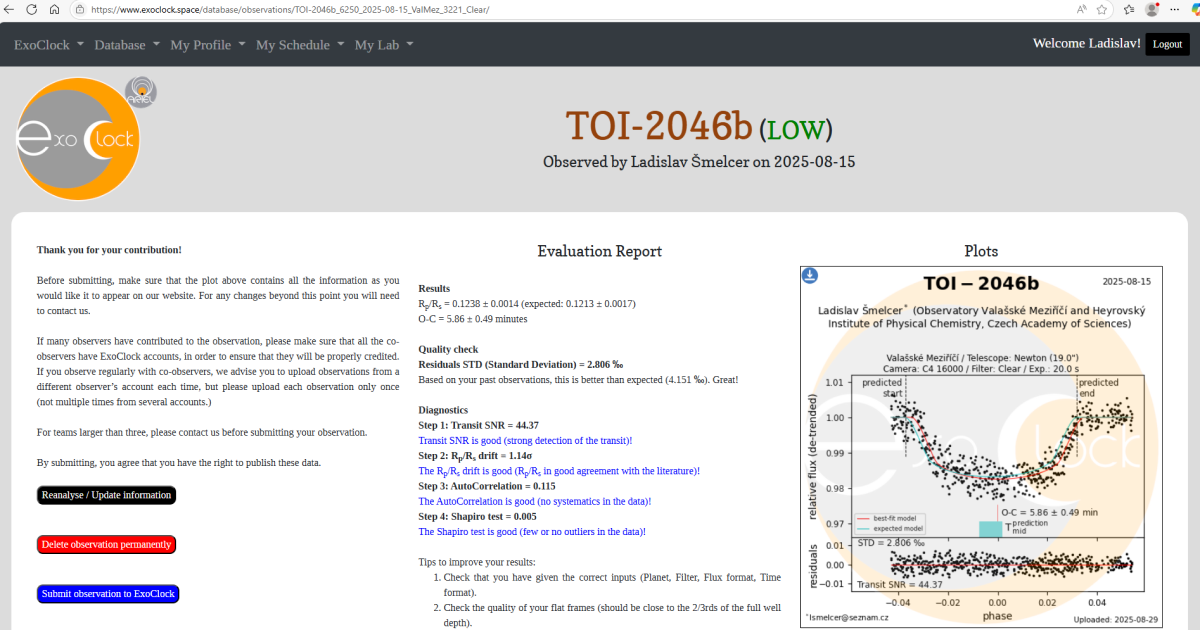Viewport: 1200px width, 630px height.
Task: Go to the browser home page
Action: pyautogui.click(x=55, y=9)
